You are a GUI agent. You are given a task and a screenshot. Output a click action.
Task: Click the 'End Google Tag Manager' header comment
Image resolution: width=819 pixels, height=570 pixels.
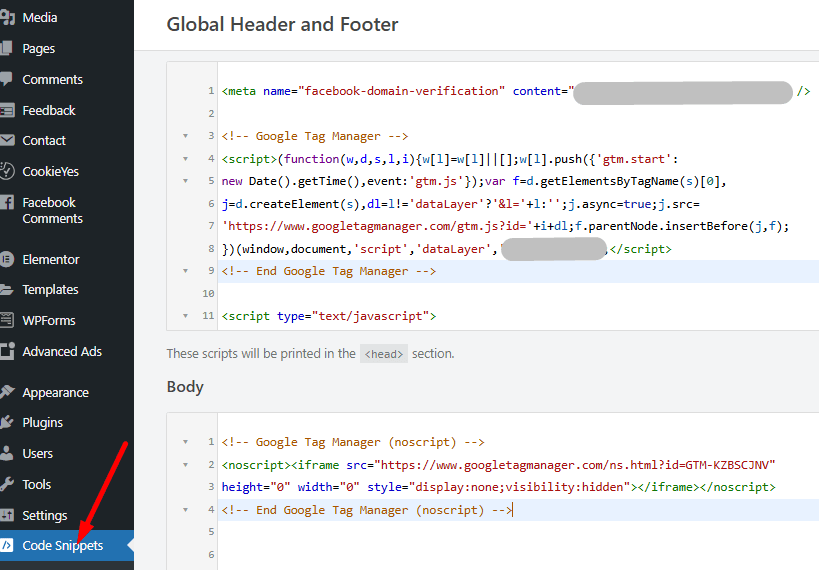(329, 271)
